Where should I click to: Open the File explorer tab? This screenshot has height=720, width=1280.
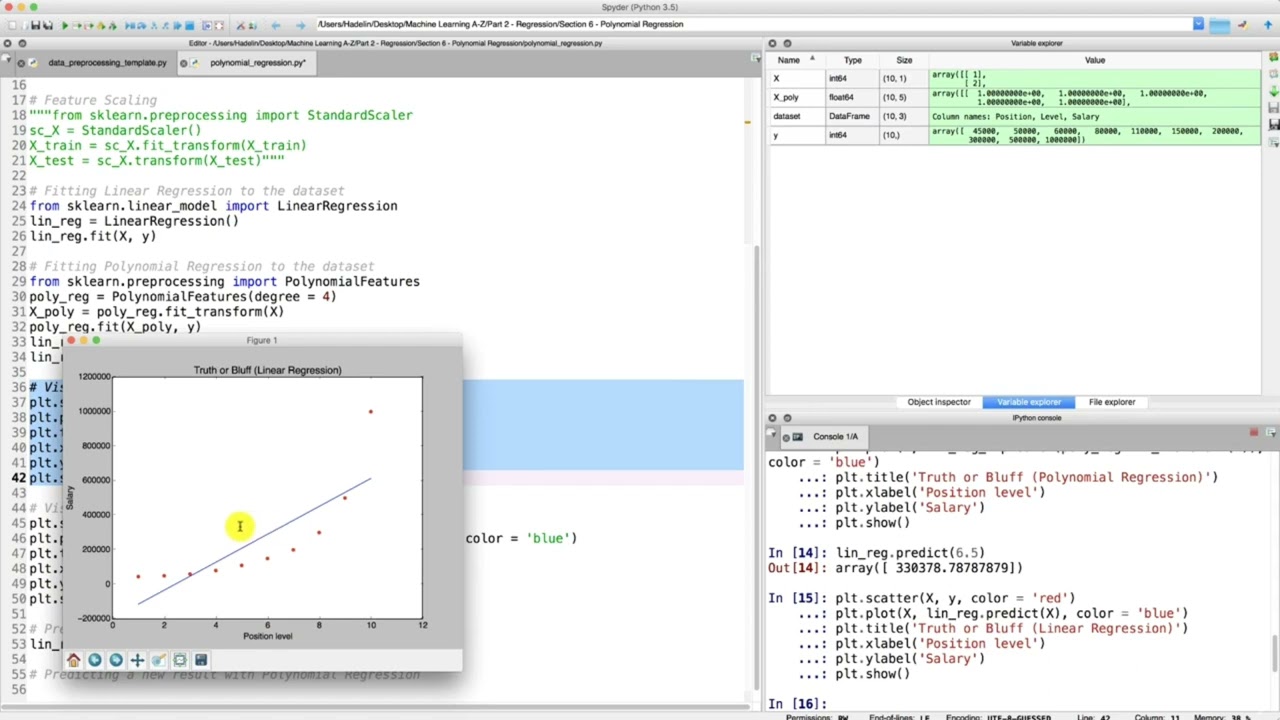pos(1112,402)
